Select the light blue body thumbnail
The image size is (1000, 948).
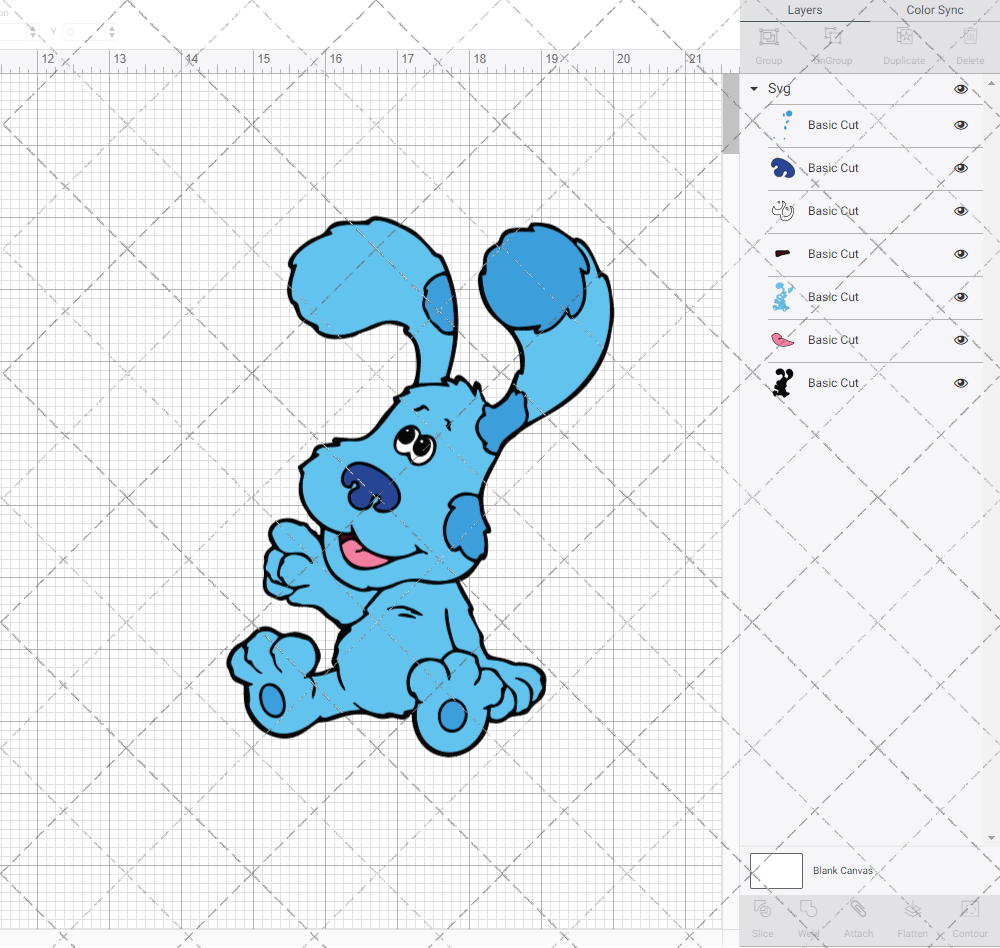783,297
